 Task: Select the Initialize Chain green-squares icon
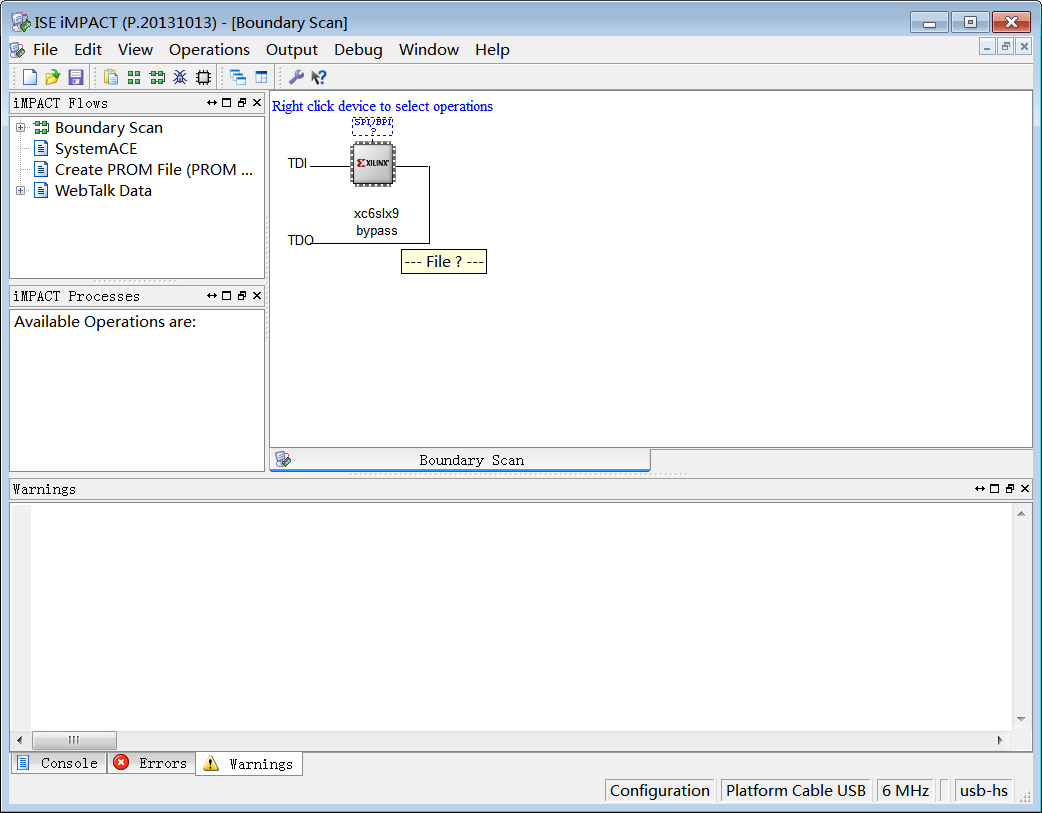pos(134,76)
